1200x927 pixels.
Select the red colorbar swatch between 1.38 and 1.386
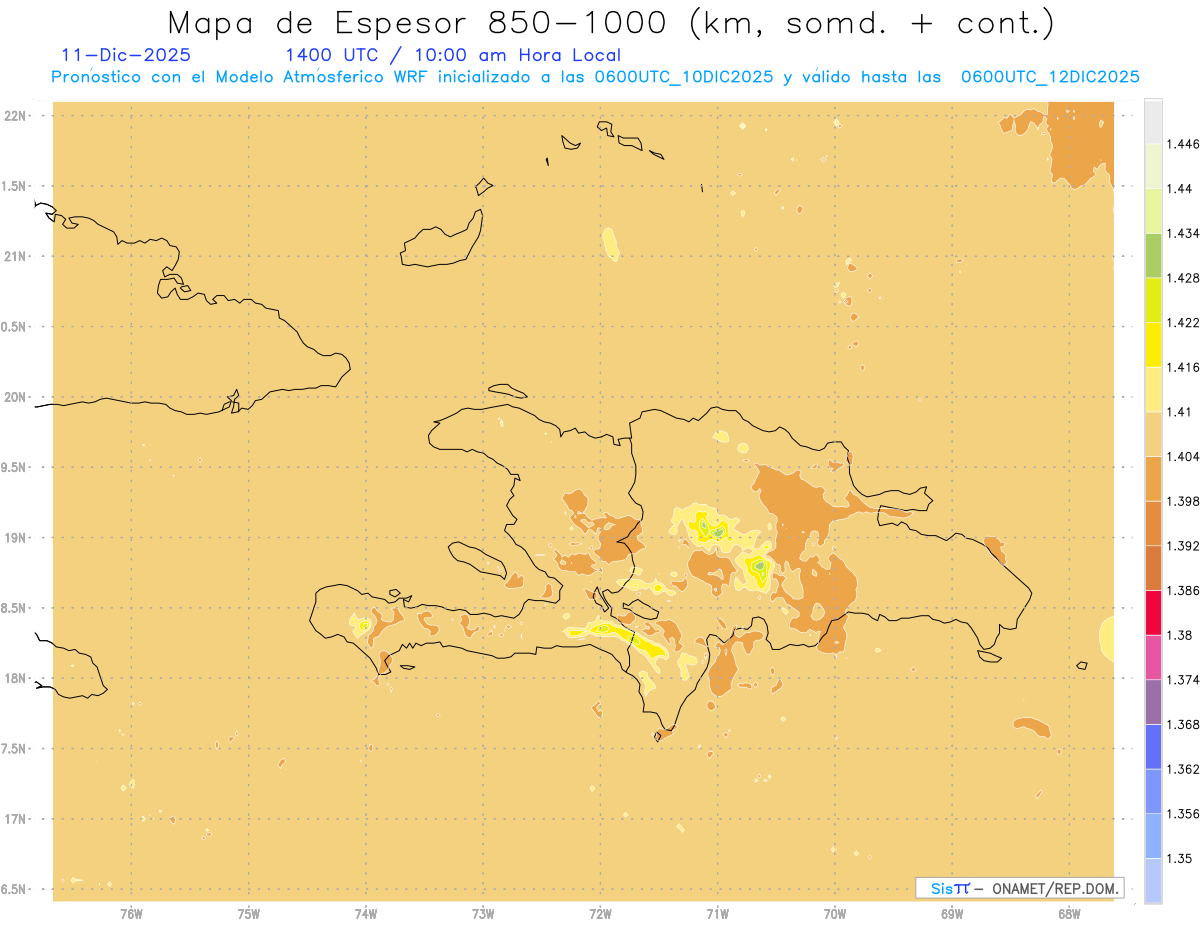[1153, 612]
